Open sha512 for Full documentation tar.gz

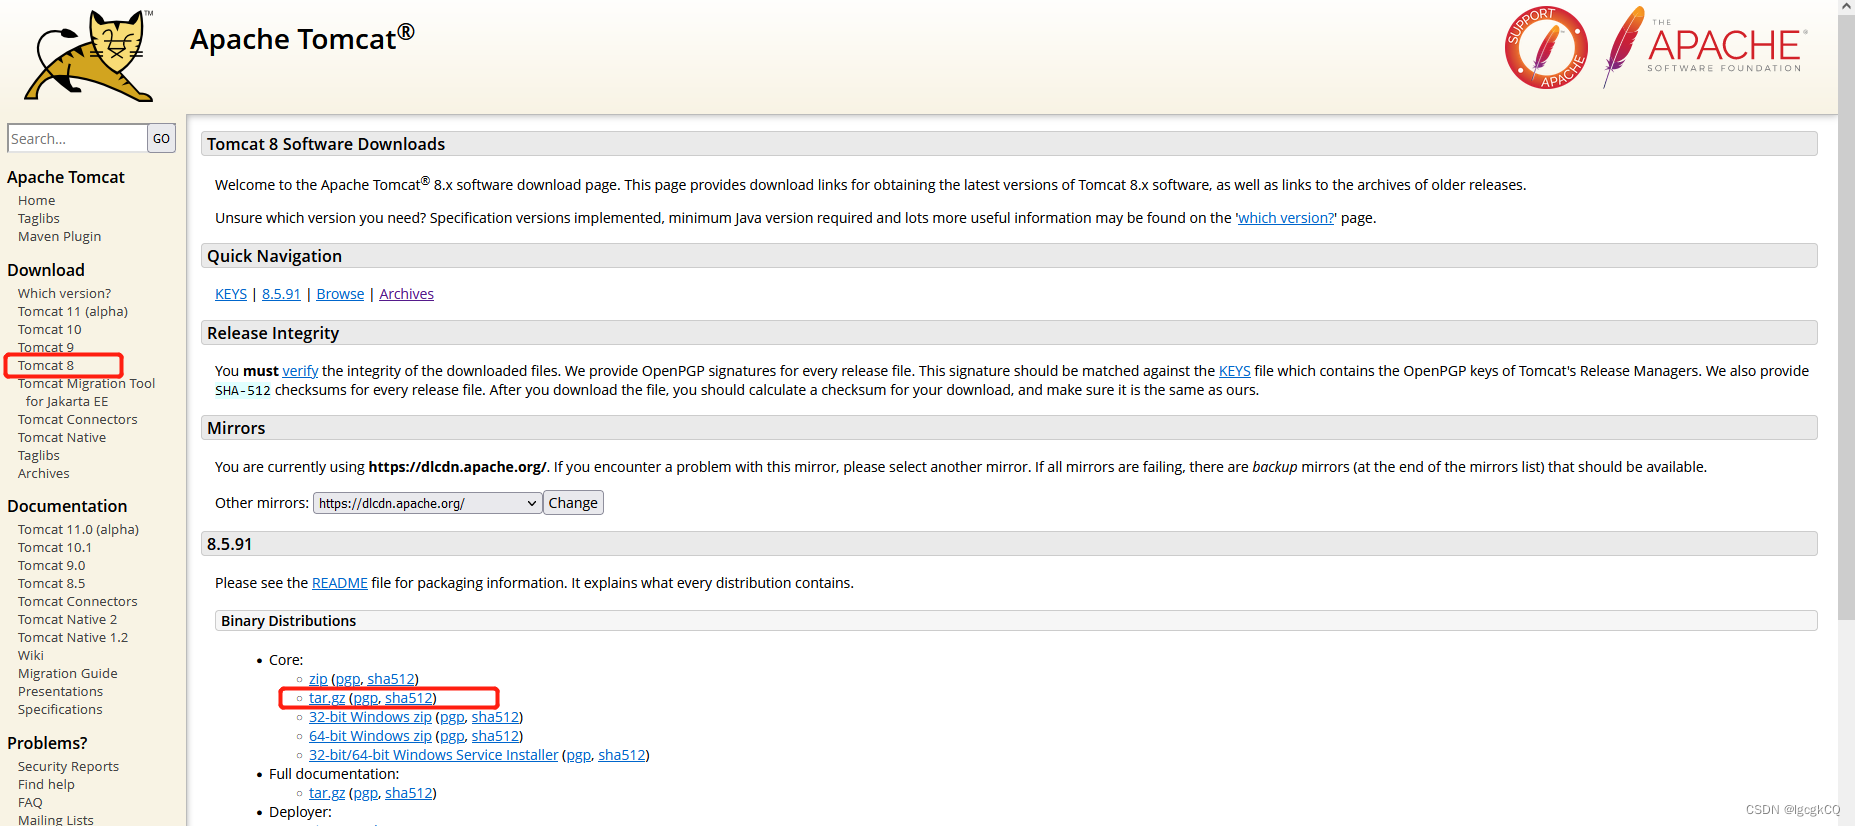(x=409, y=793)
